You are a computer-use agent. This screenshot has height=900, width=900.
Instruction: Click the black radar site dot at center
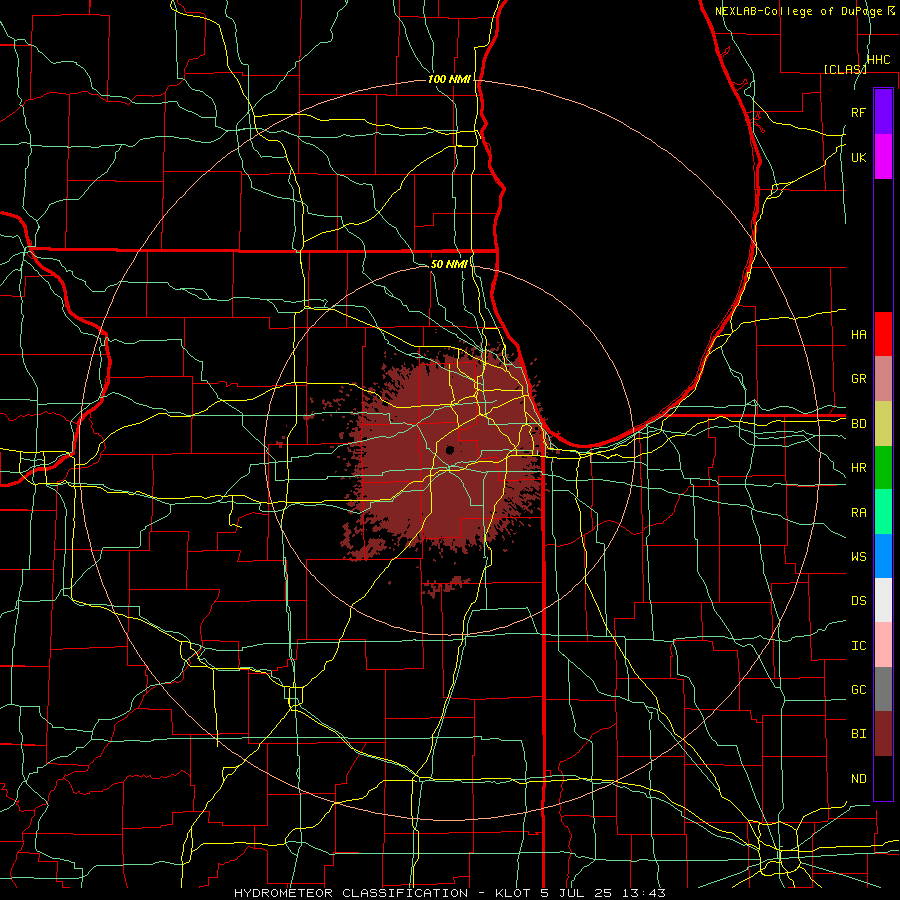point(450,450)
